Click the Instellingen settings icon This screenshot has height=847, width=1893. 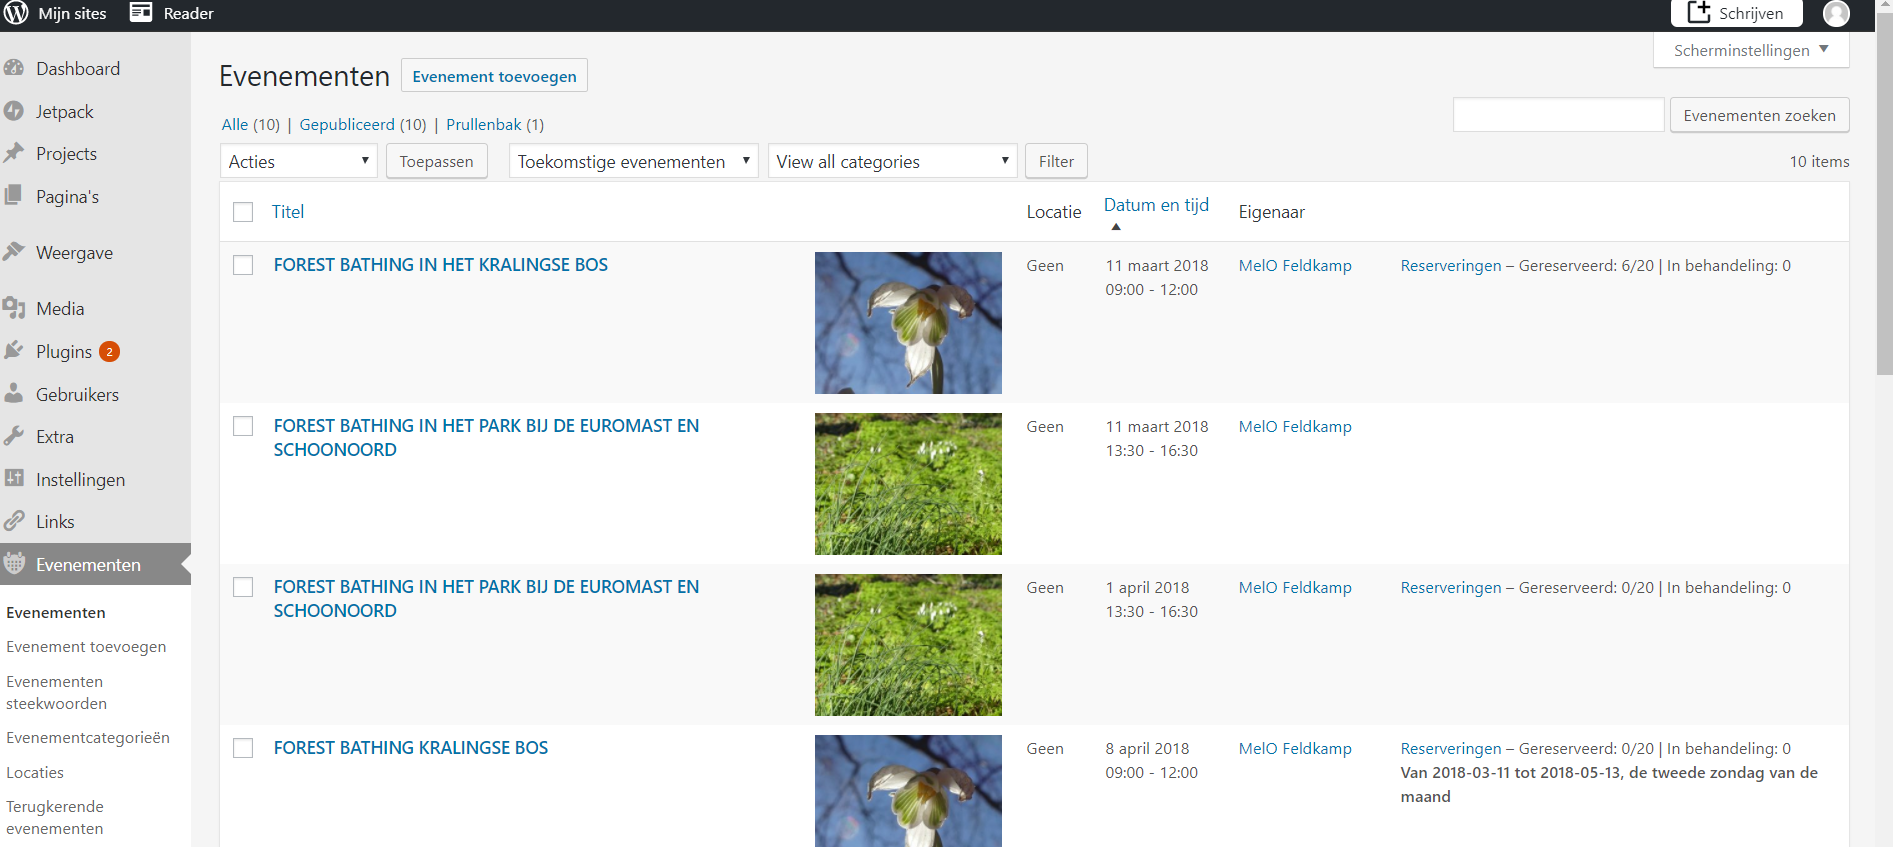(x=14, y=479)
